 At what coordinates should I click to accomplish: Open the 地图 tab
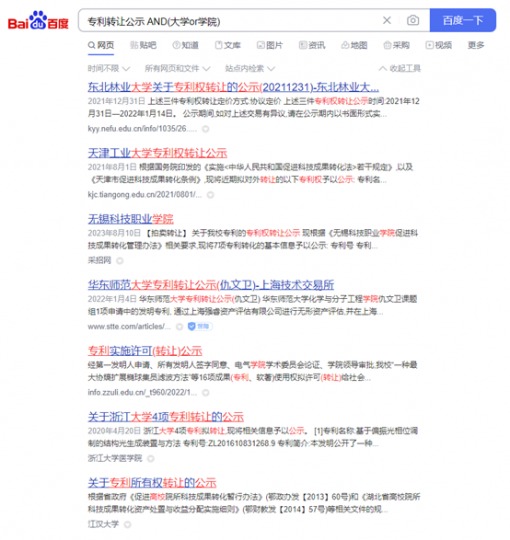coord(354,45)
